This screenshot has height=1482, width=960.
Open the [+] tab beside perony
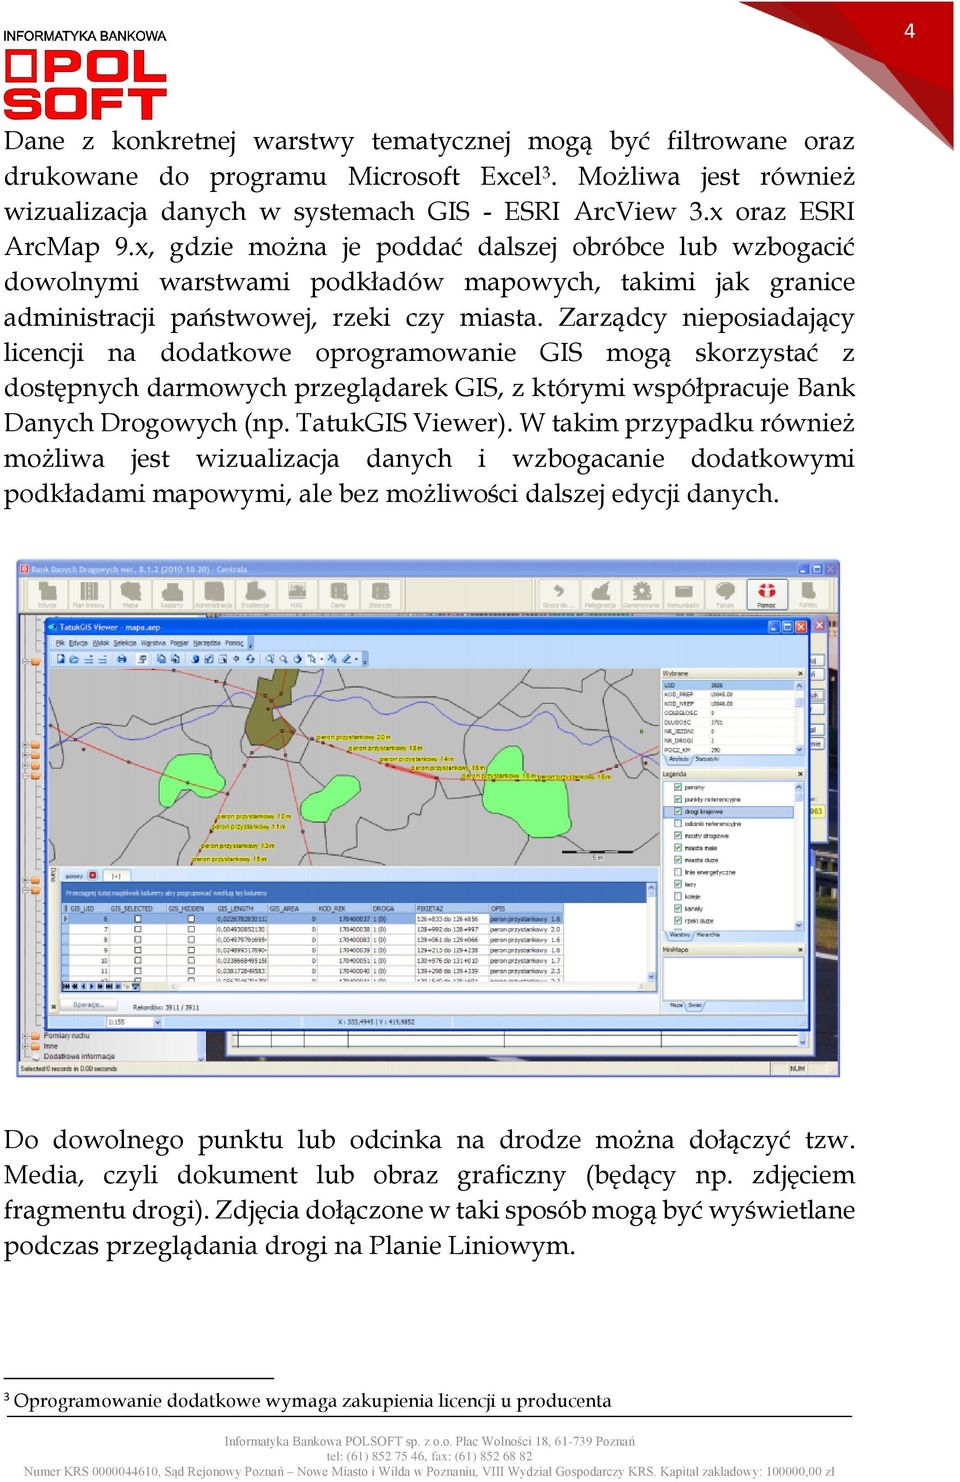pyautogui.click(x=116, y=875)
